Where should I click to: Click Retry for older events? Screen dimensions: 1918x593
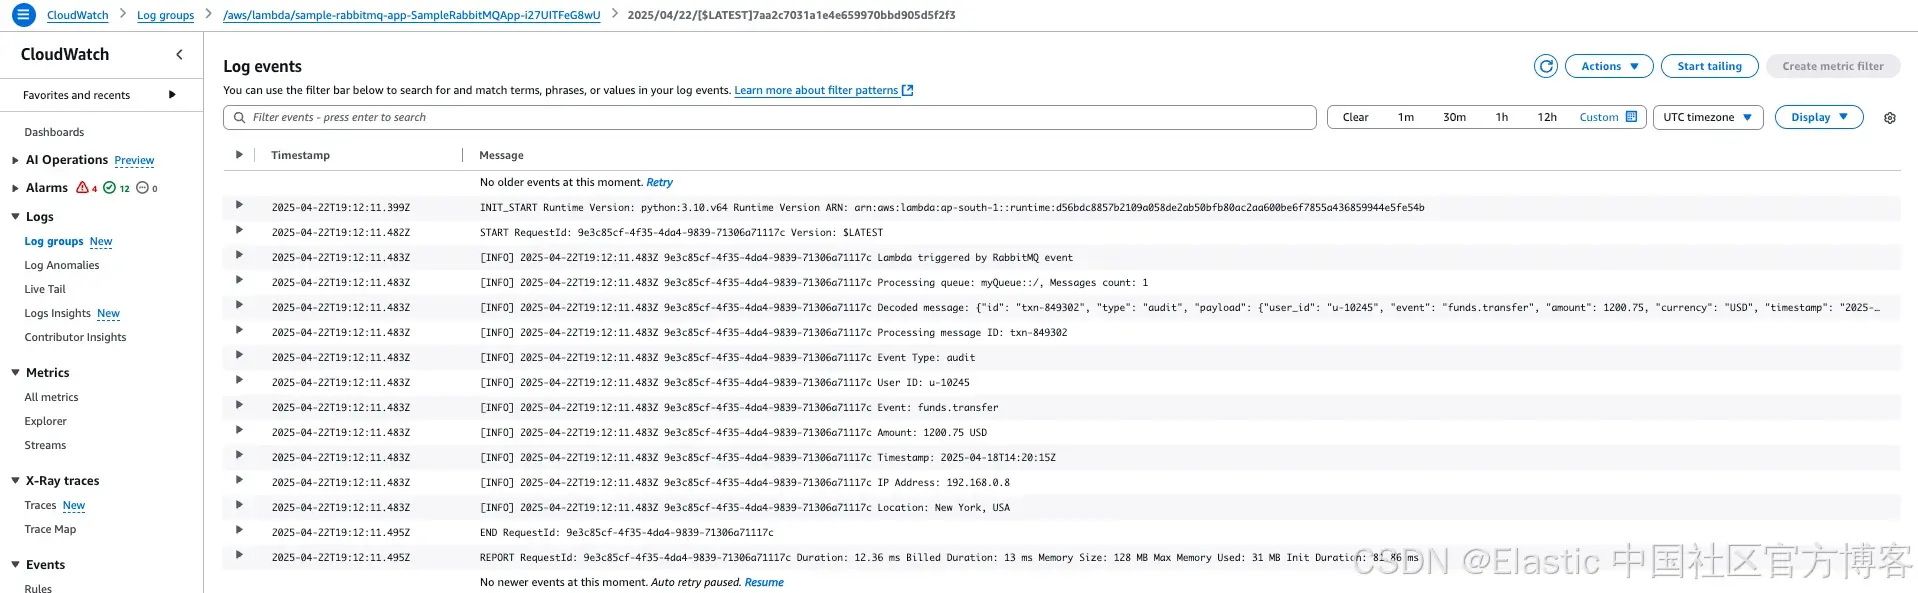click(x=659, y=182)
